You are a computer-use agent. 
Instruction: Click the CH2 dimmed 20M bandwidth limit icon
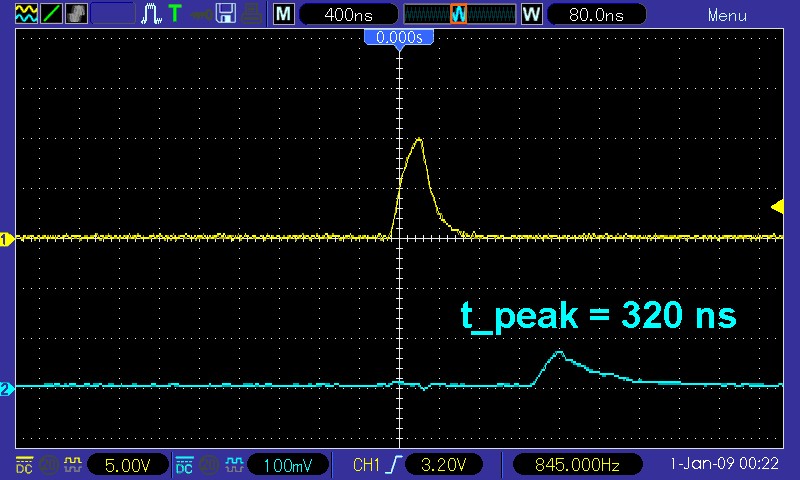(x=209, y=465)
